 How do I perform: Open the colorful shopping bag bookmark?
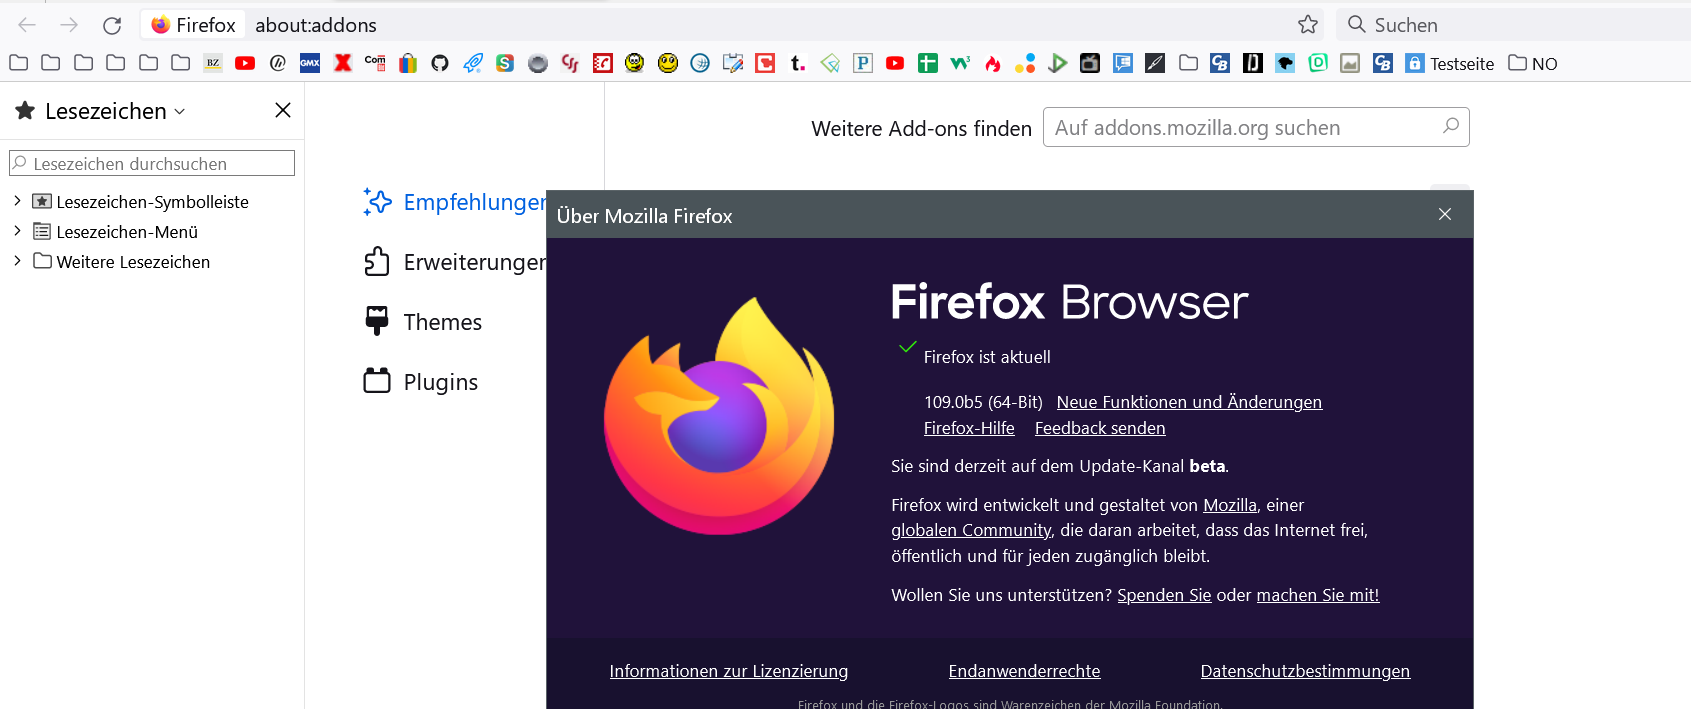click(408, 63)
